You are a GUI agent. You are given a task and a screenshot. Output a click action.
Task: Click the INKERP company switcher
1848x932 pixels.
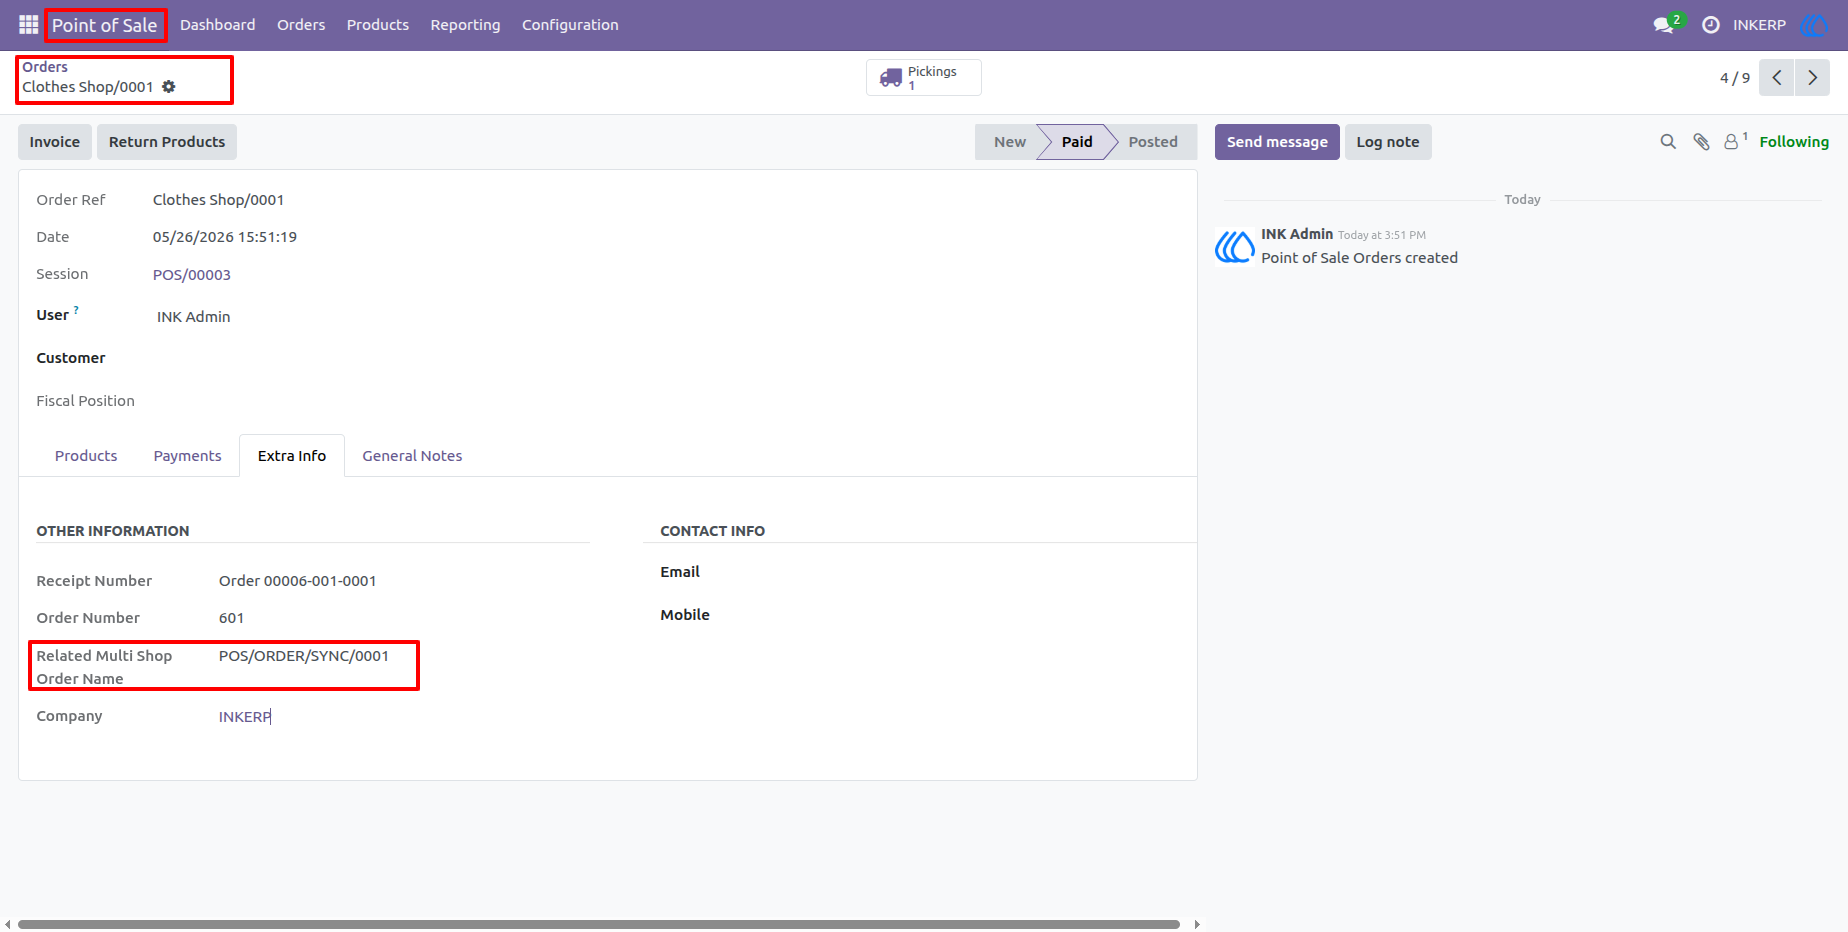click(1759, 25)
